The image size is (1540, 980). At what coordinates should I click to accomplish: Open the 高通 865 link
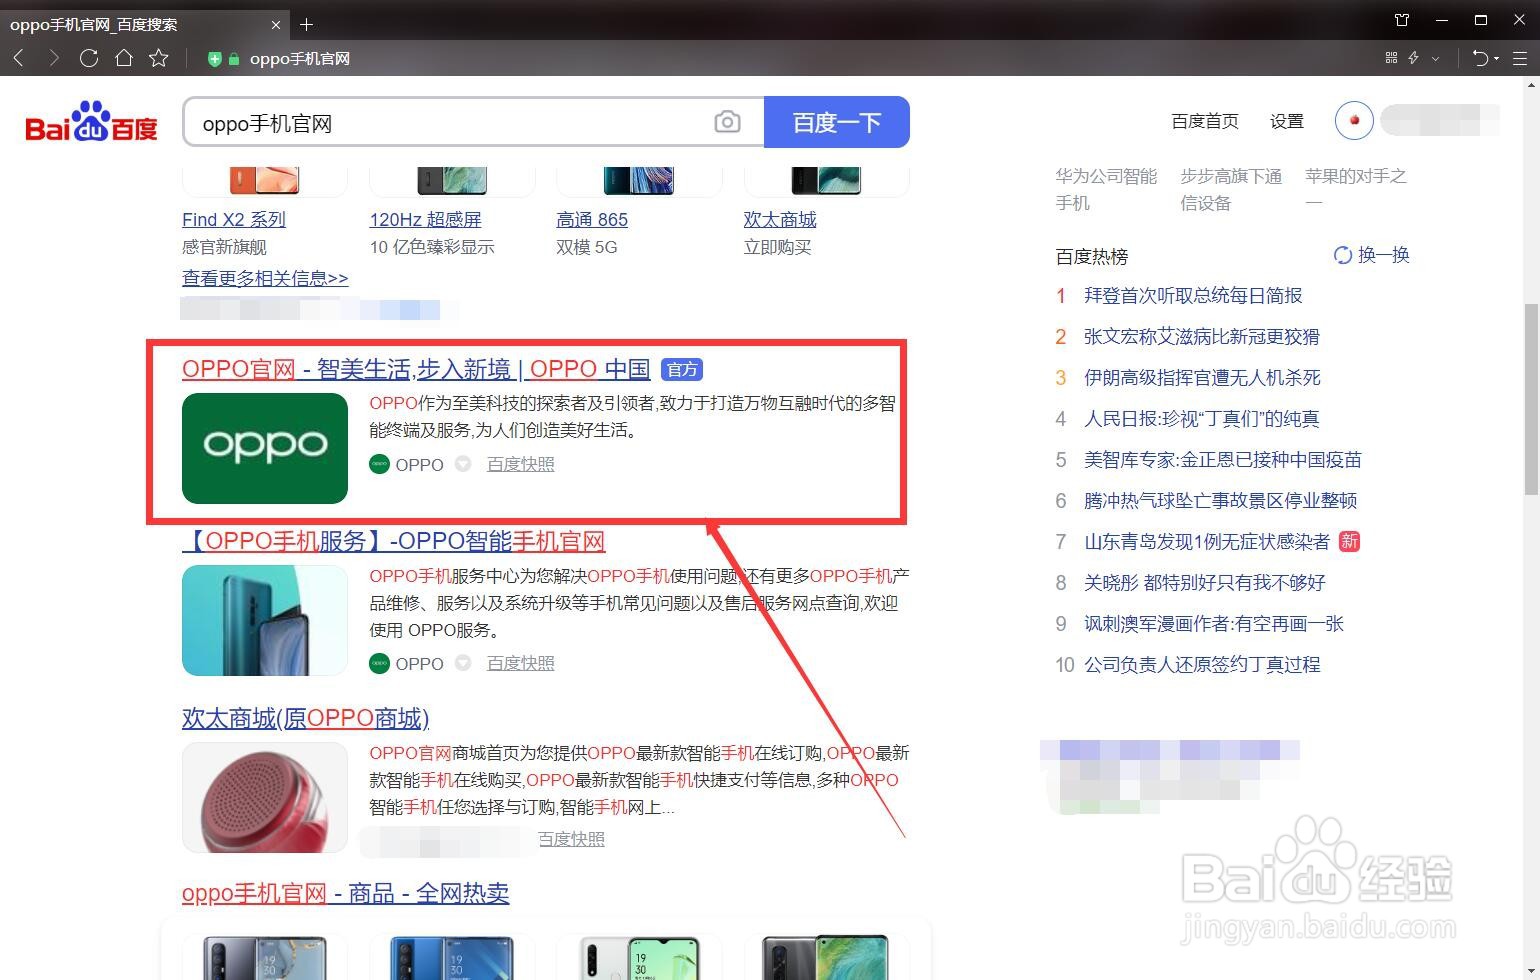pos(592,220)
